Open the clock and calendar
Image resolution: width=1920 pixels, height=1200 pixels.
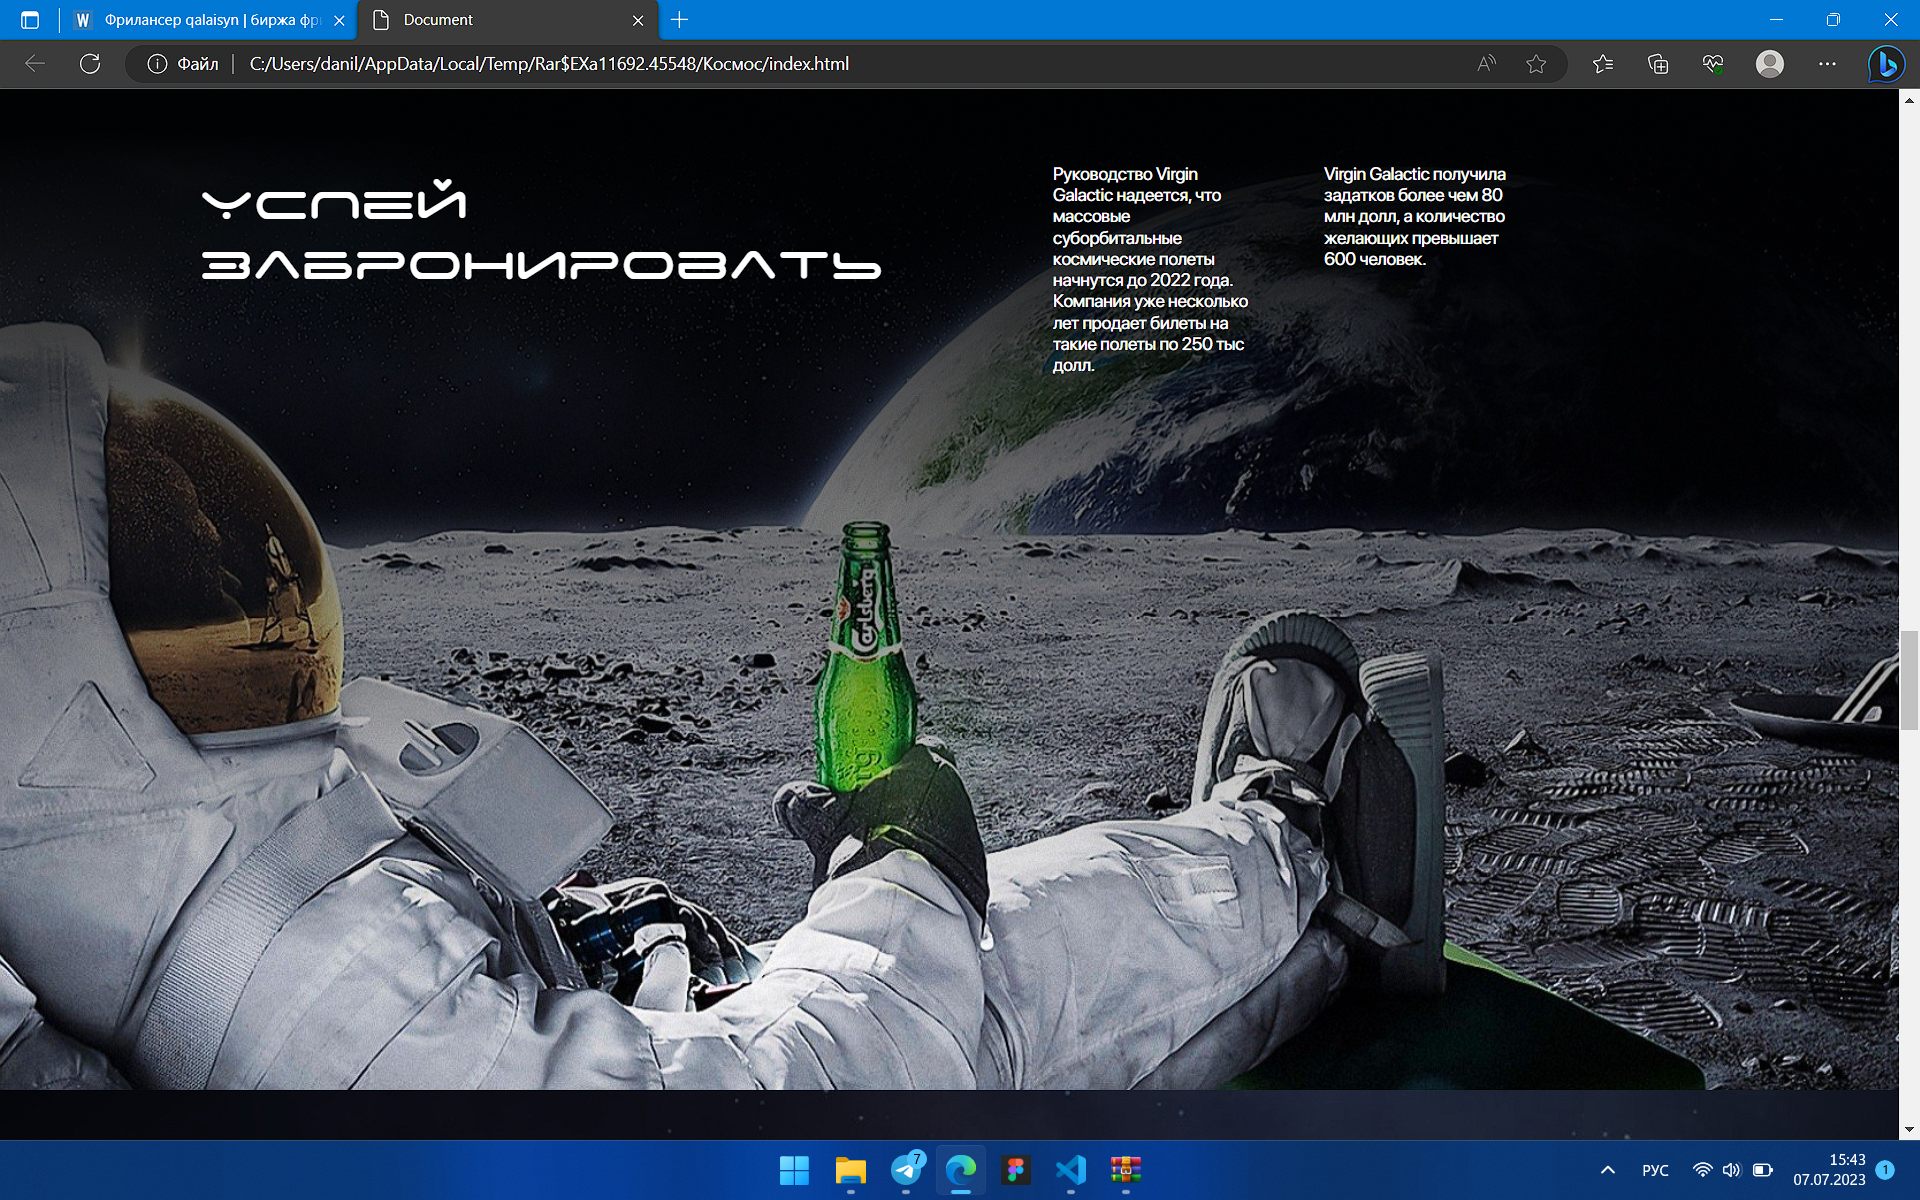click(1829, 1170)
